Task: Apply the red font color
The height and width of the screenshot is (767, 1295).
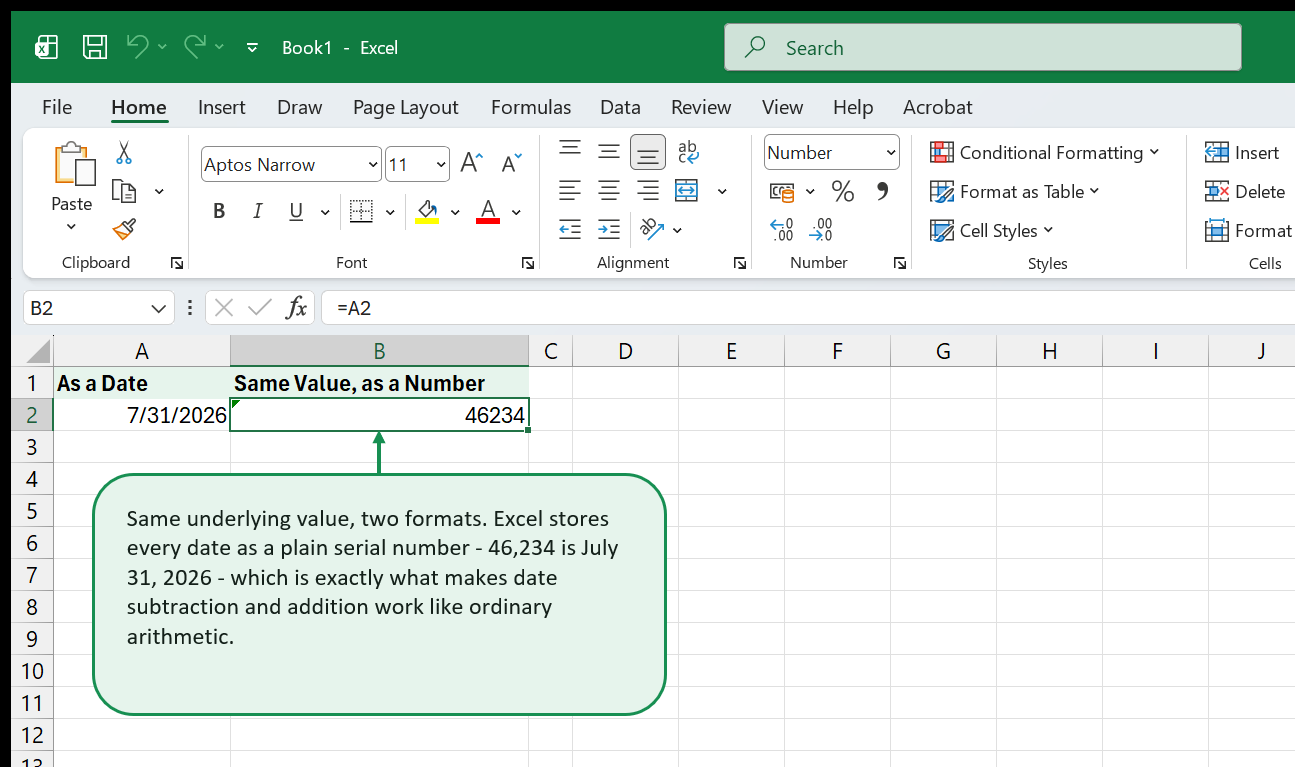Action: pos(488,211)
